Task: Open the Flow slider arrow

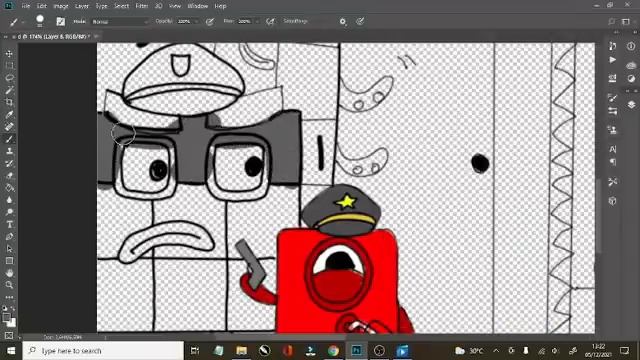Action: [x=257, y=22]
